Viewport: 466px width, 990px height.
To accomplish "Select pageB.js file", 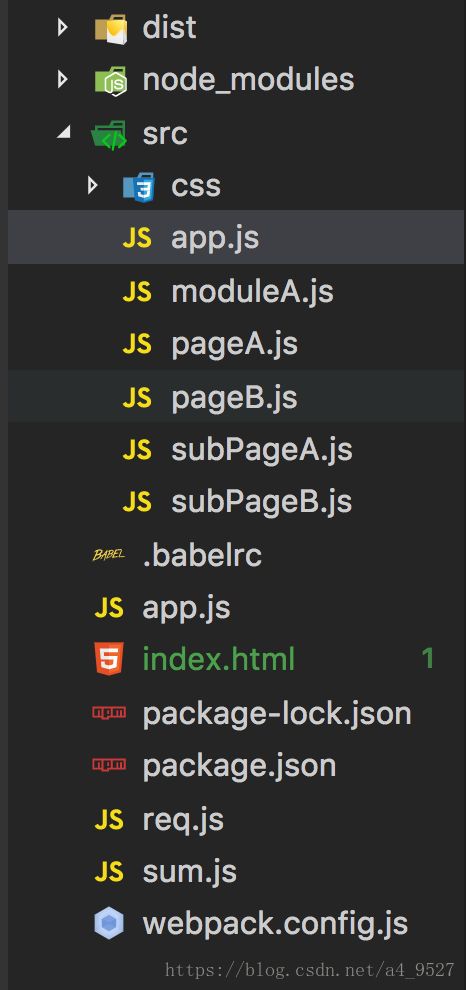I will point(236,397).
